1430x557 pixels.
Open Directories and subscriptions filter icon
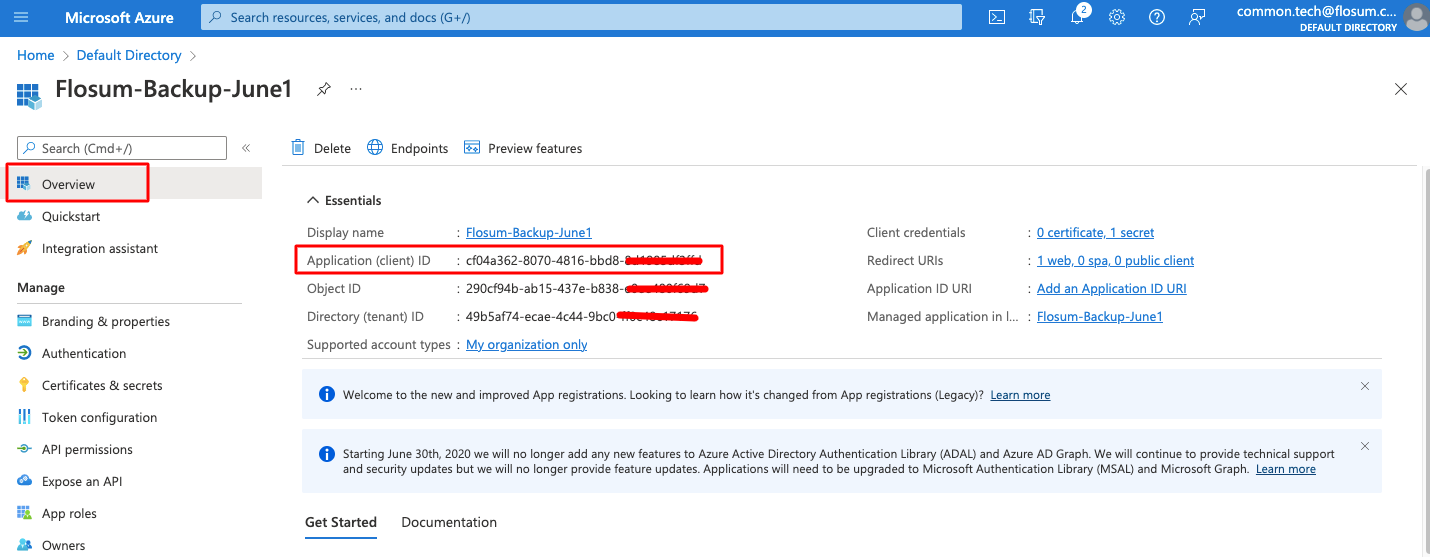(x=1037, y=17)
